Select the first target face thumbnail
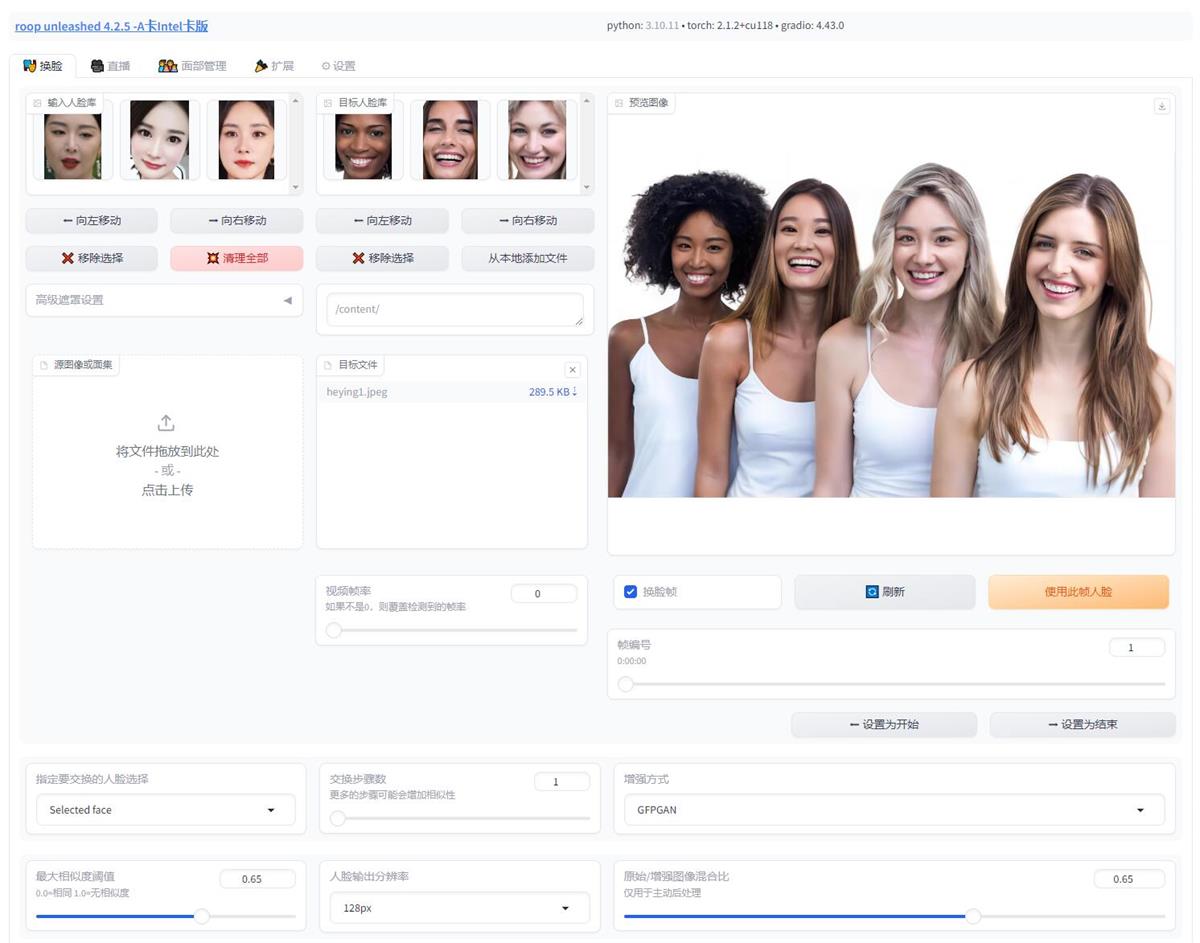 (363, 140)
